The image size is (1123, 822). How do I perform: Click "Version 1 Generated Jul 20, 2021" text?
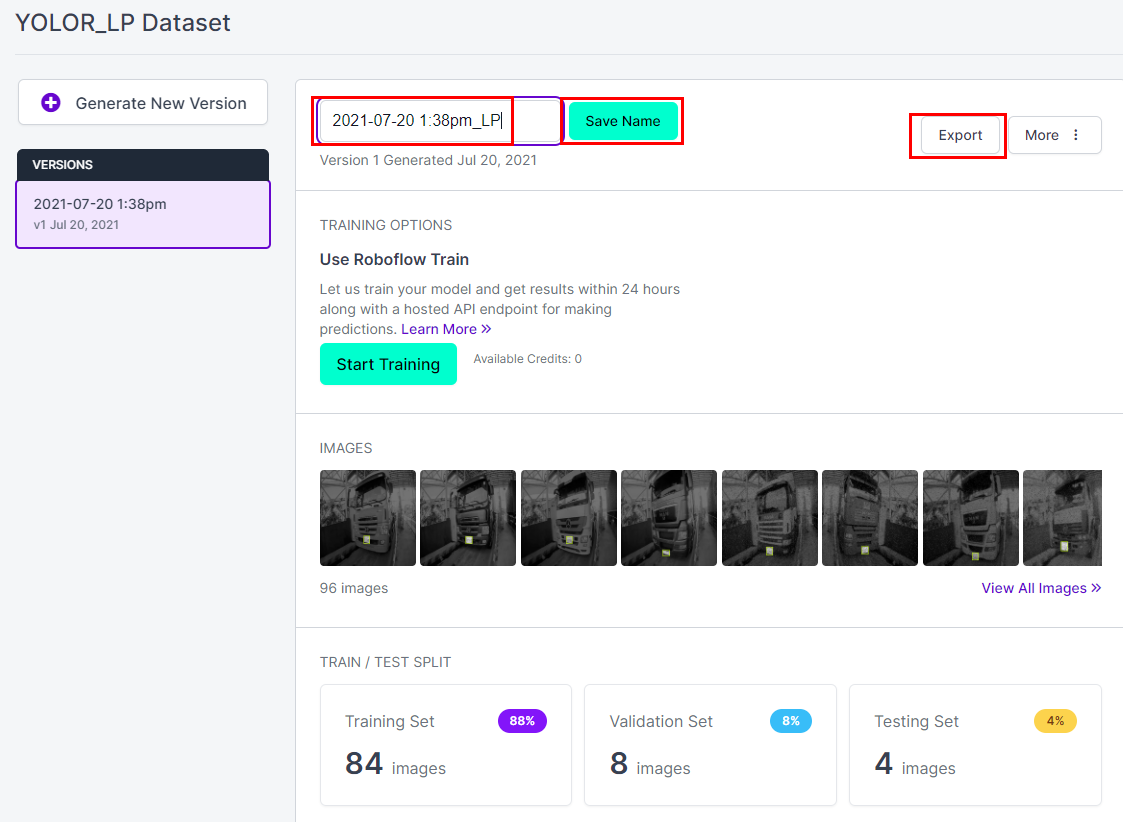428,160
